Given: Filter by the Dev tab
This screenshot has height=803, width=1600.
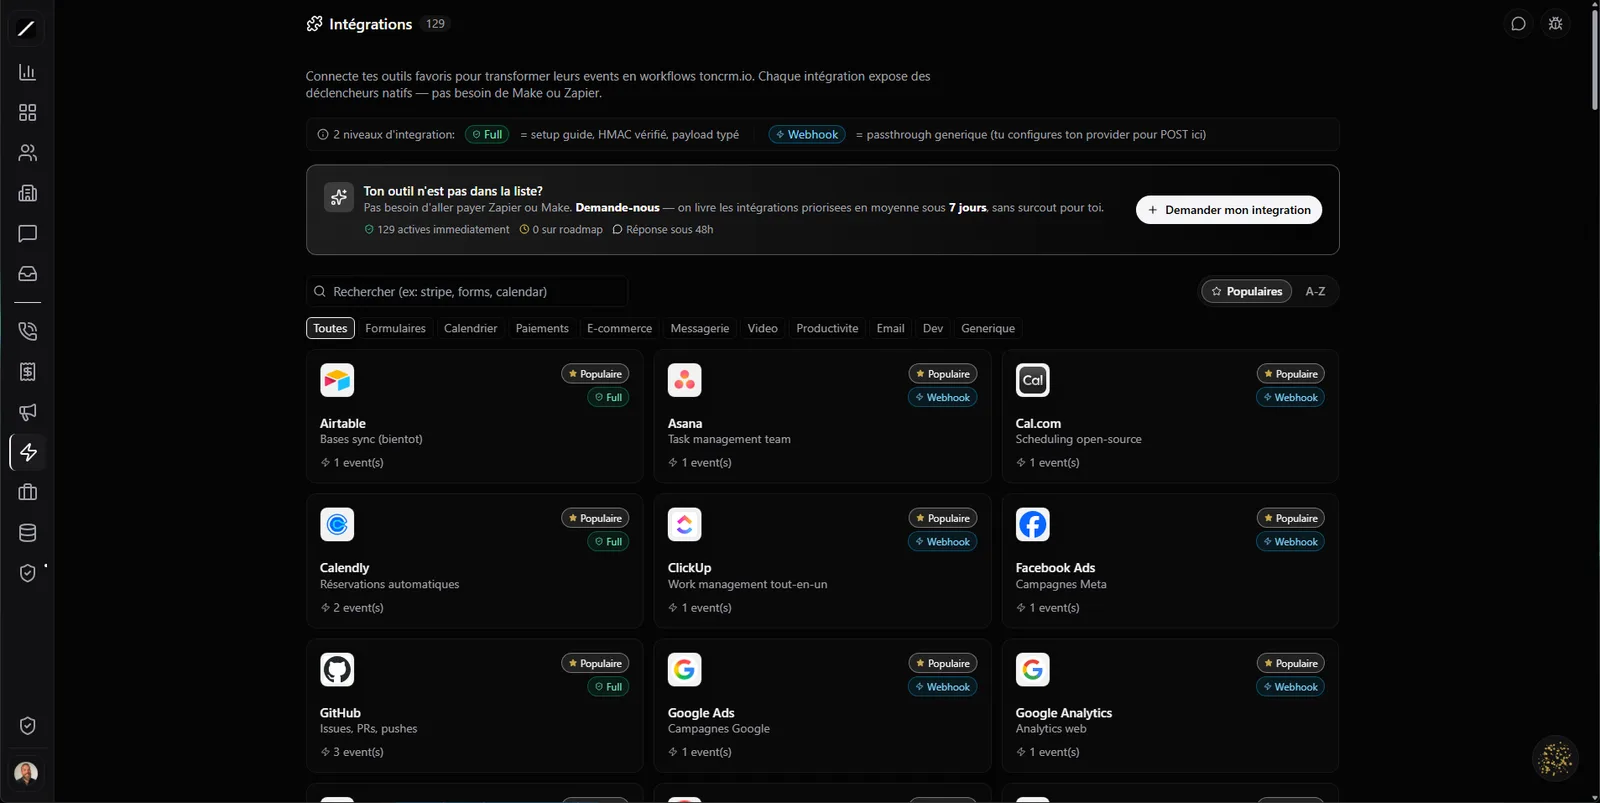Looking at the screenshot, I should click(933, 328).
